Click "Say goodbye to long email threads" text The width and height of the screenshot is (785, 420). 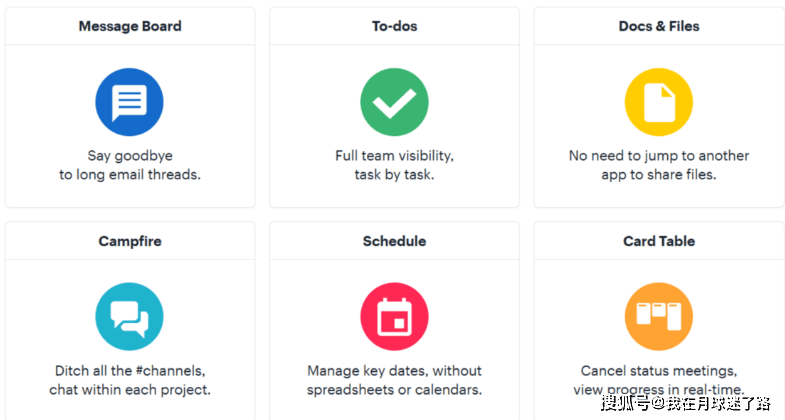[x=130, y=165]
